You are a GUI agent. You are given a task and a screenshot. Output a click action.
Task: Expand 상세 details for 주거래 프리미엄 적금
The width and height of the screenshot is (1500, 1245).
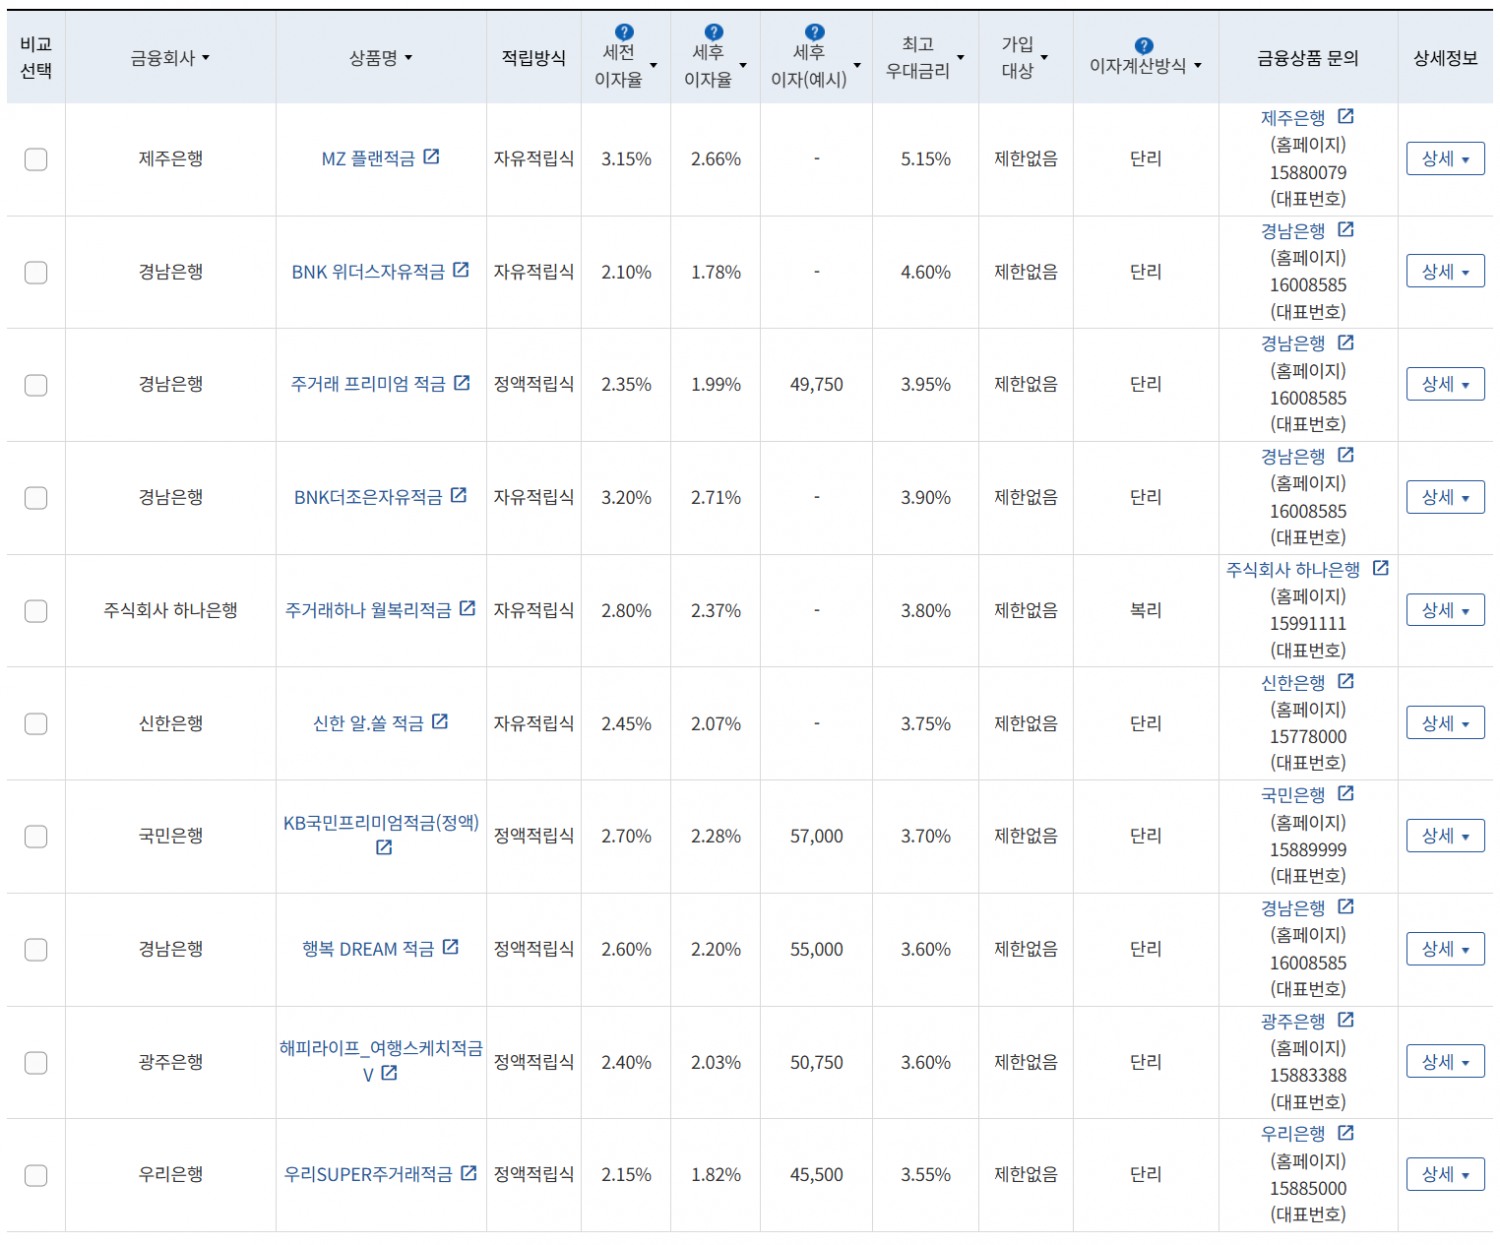click(1445, 384)
